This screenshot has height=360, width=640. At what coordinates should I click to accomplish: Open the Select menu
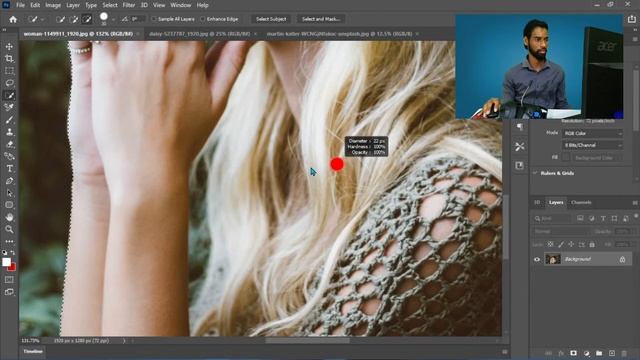(x=110, y=5)
